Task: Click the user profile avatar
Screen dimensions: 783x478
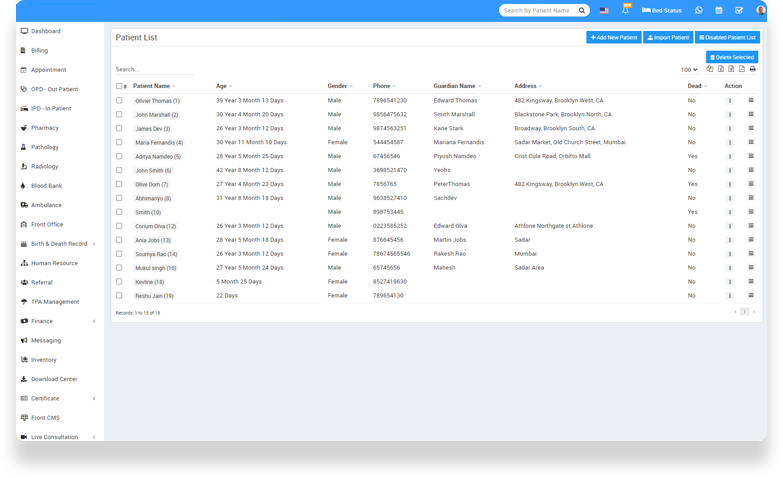Action: point(759,10)
